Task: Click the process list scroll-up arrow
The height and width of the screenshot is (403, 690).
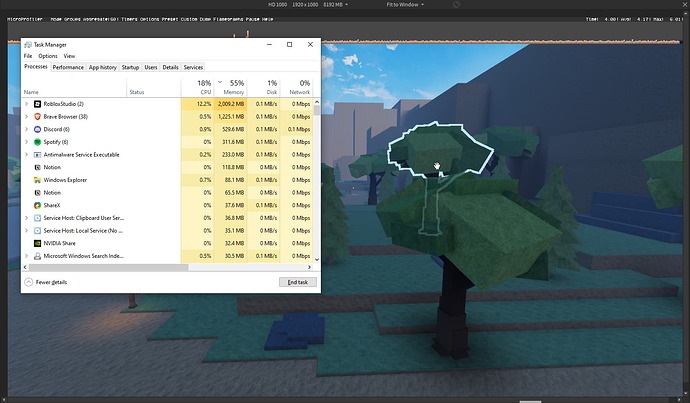Action: 317,102
